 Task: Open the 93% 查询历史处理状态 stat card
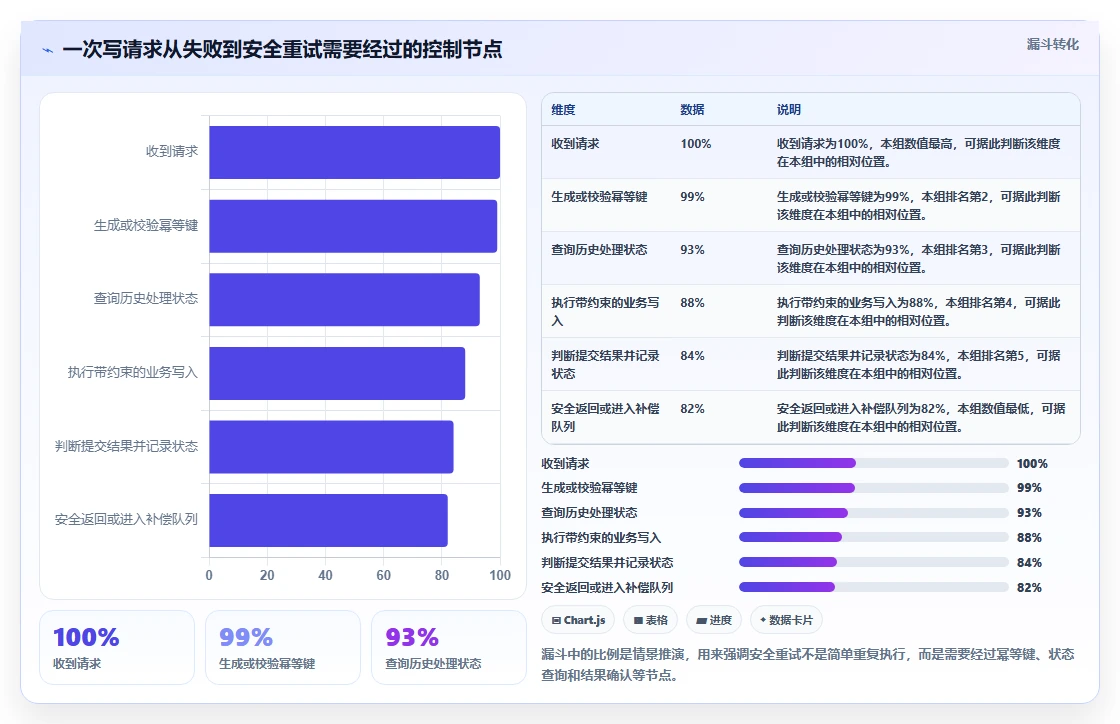[449, 648]
